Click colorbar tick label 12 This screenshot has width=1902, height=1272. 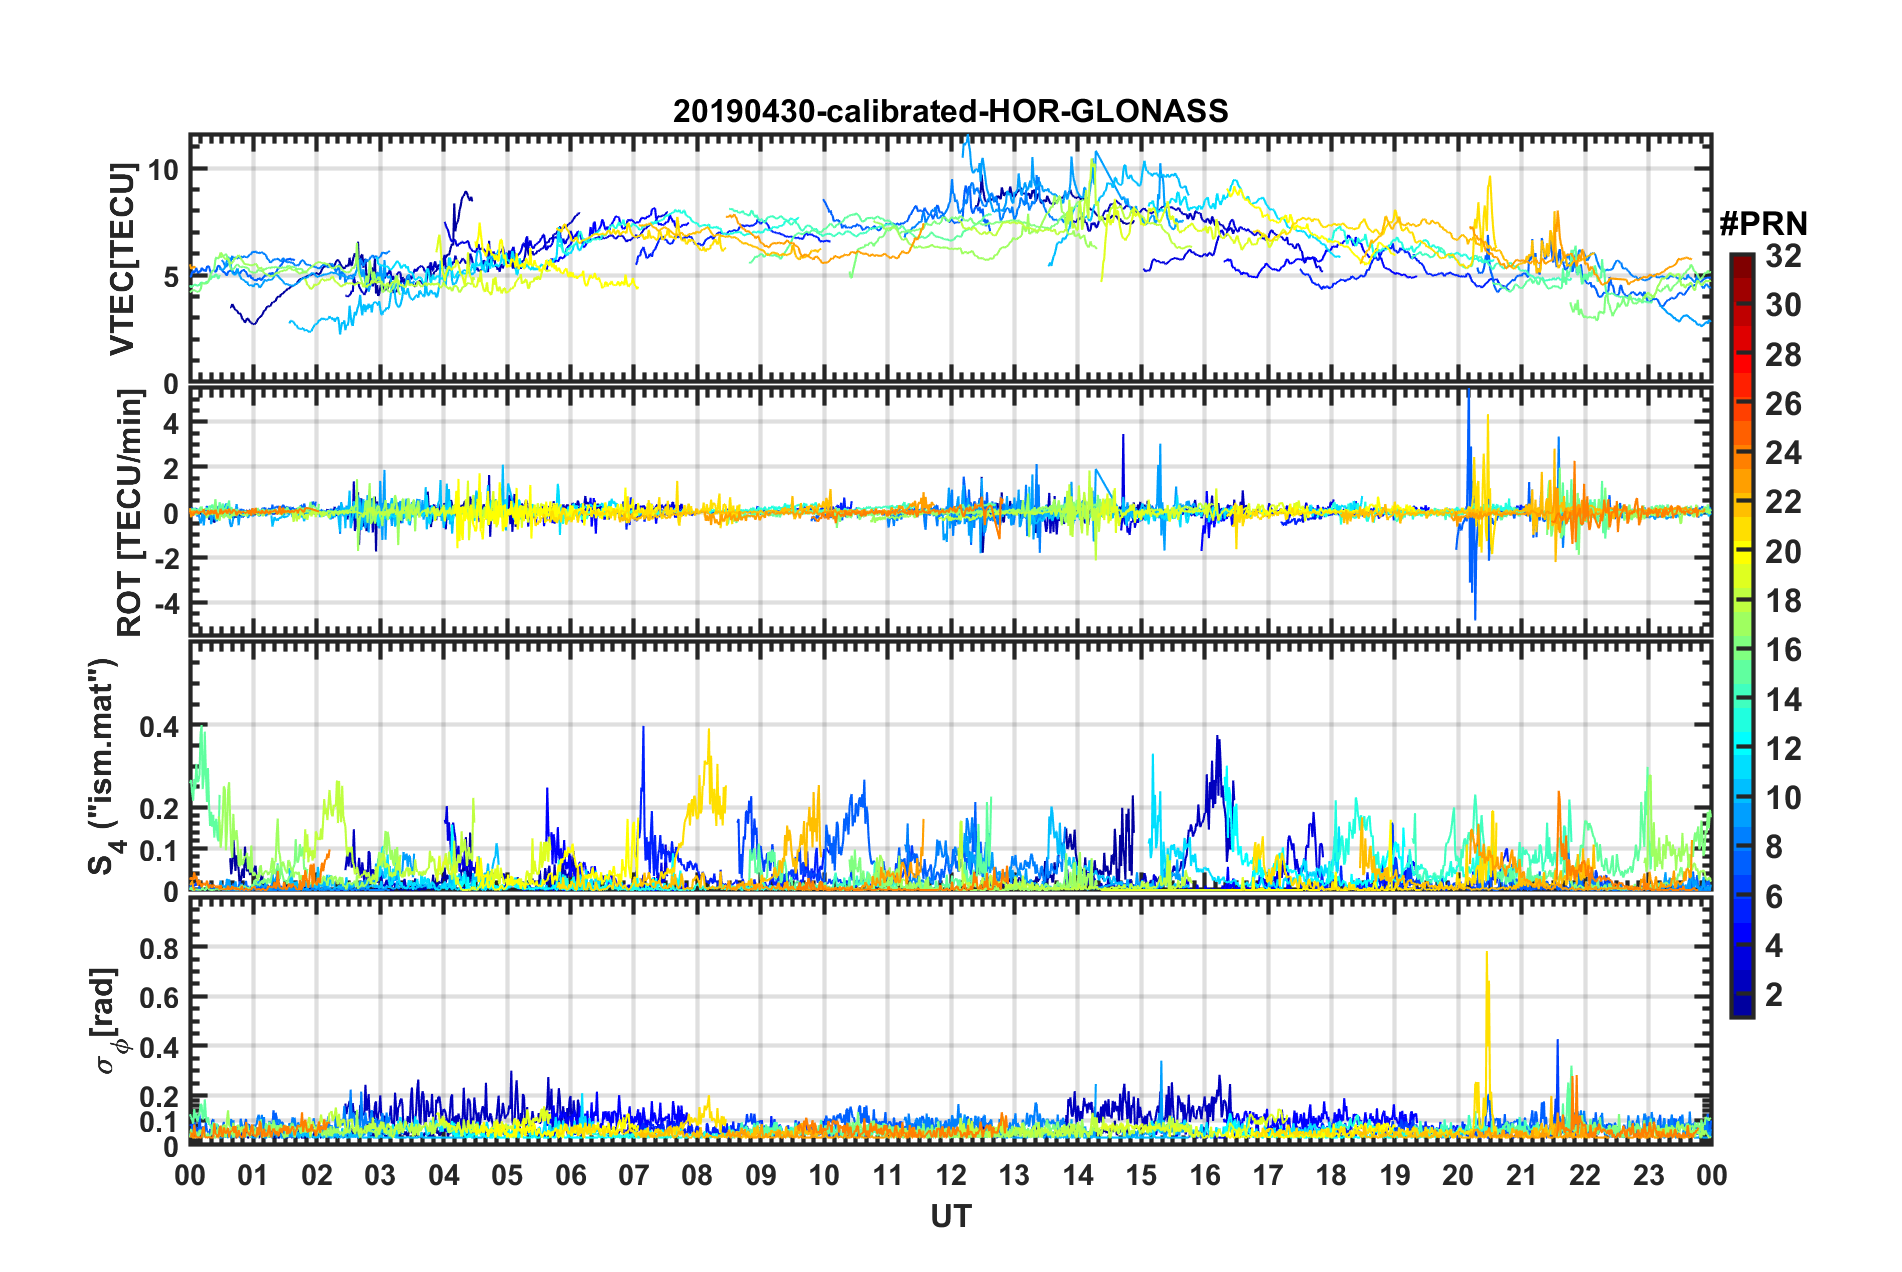pos(1783,749)
